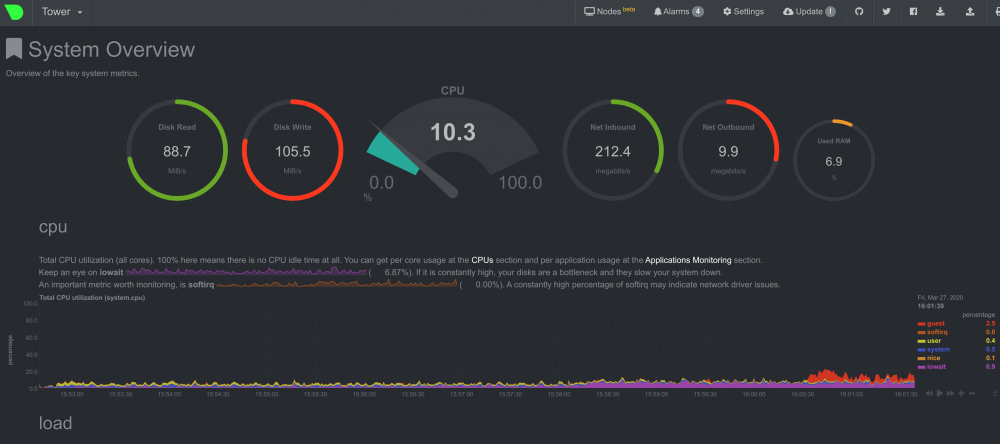
Task: Click the nice value 0.1
Action: click(990, 358)
